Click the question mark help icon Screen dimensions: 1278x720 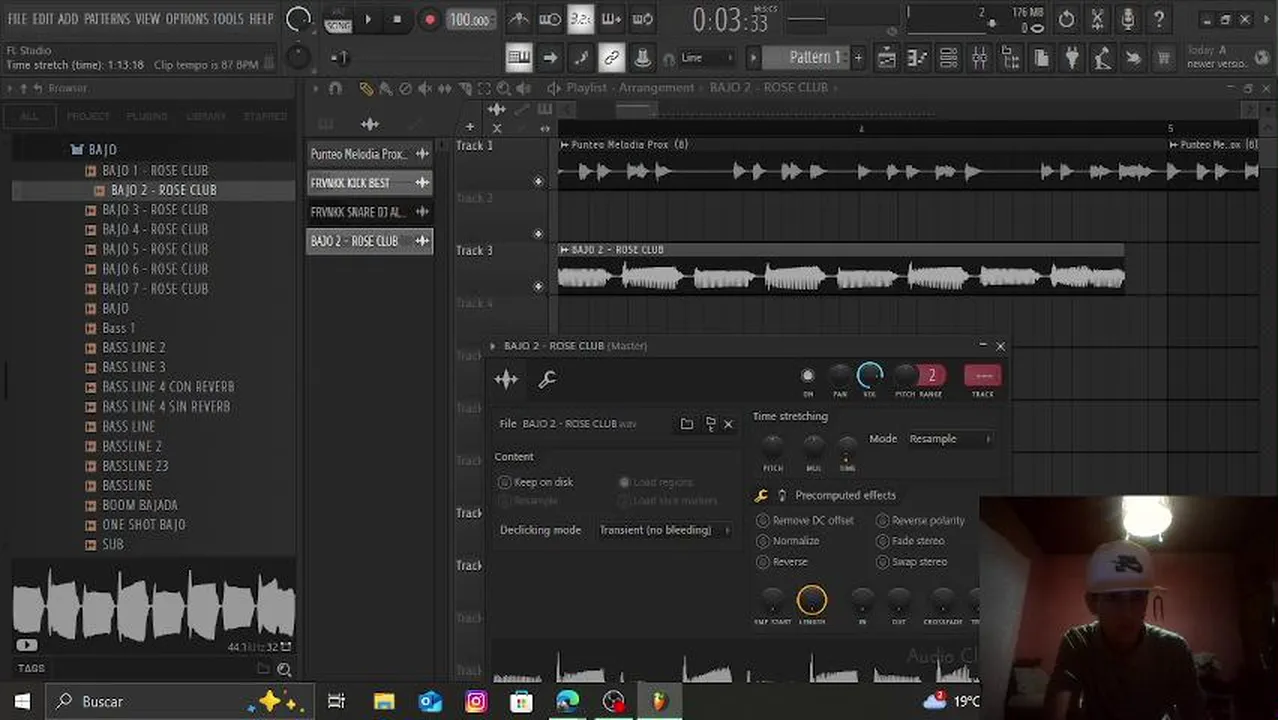pyautogui.click(x=1159, y=19)
